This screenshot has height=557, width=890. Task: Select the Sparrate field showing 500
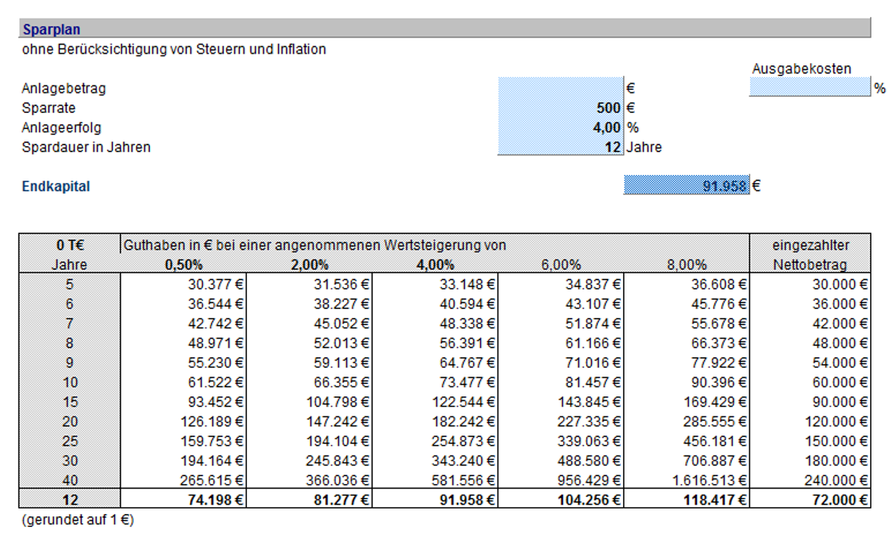tap(559, 108)
